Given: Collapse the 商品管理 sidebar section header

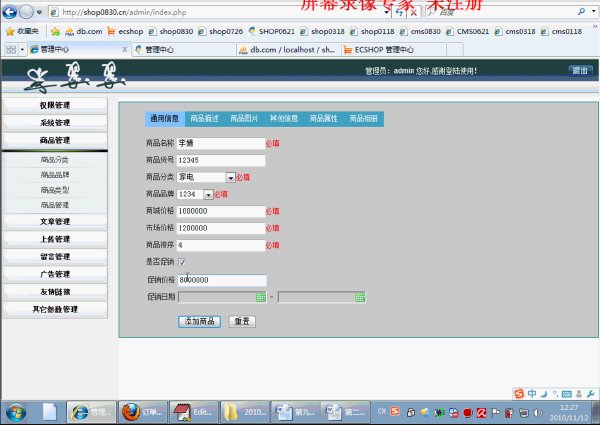Looking at the screenshot, I should [55, 140].
